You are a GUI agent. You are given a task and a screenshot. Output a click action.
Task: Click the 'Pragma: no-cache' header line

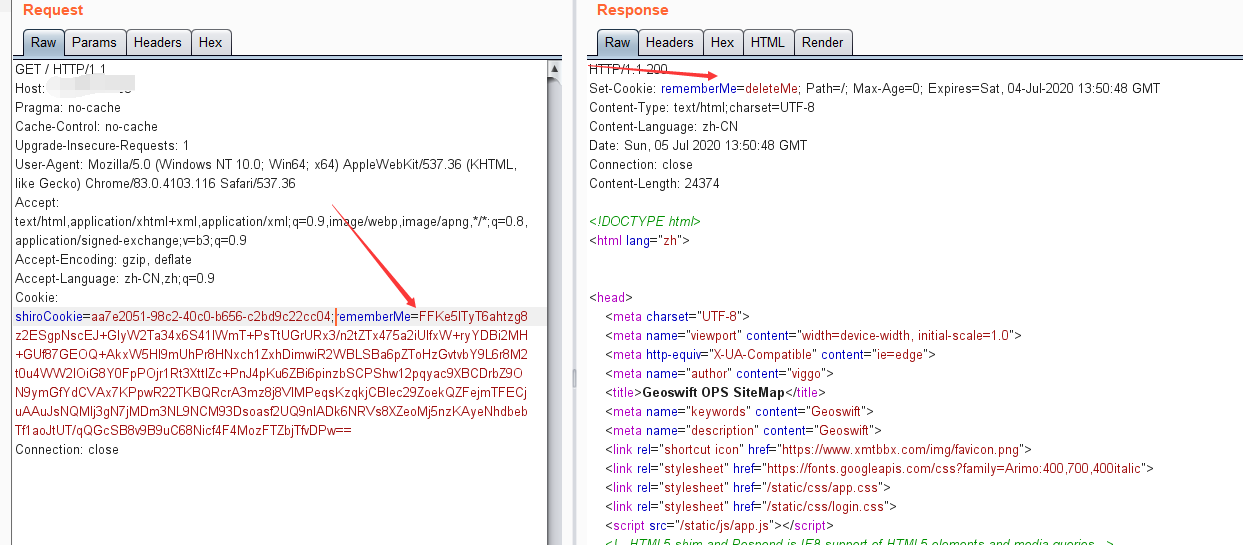pyautogui.click(x=68, y=107)
